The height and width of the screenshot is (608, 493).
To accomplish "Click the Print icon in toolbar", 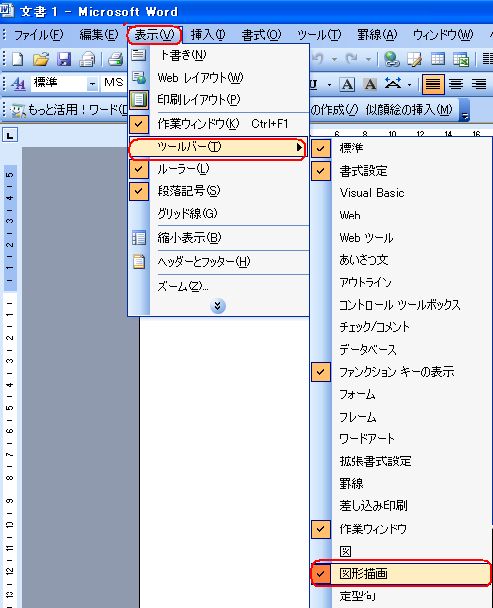I will (x=116, y=59).
